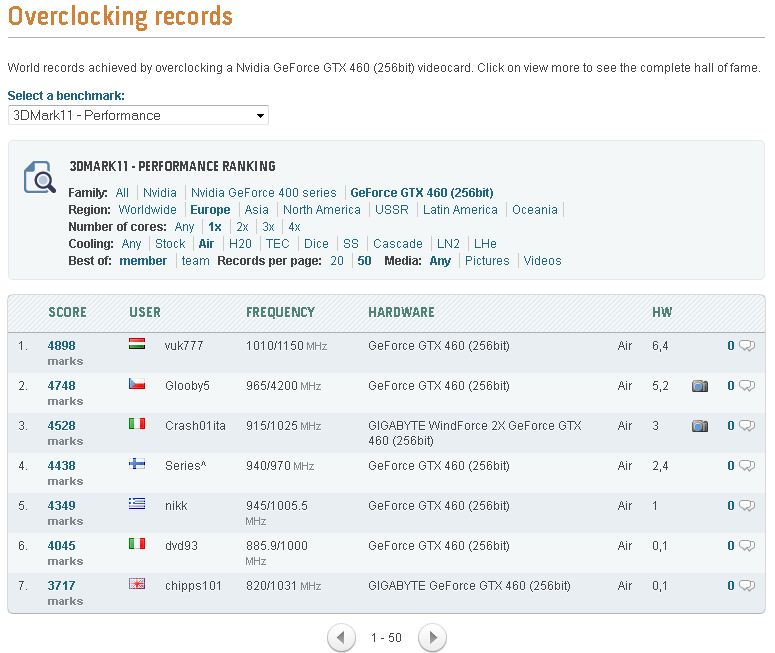Go to next page arrow button
The height and width of the screenshot is (653, 775).
click(x=432, y=638)
